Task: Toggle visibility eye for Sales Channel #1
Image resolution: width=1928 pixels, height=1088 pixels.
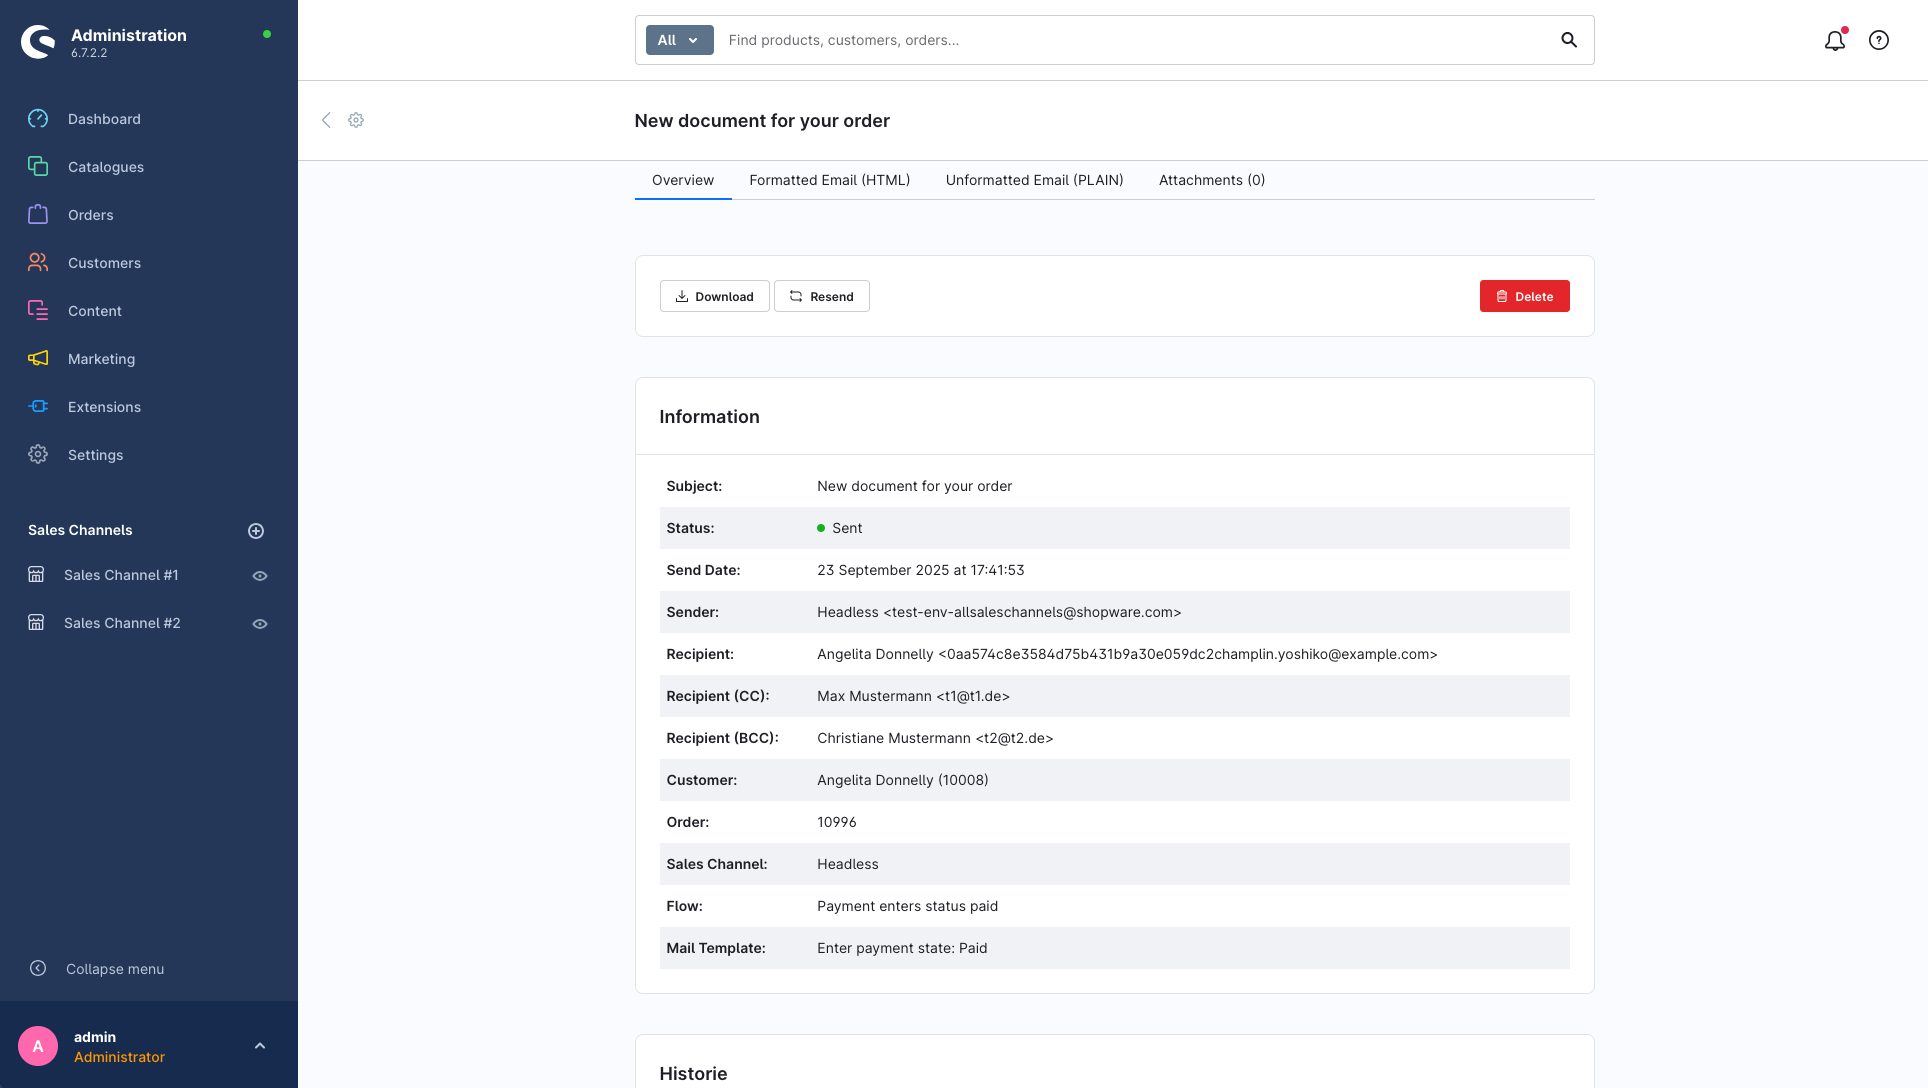Action: pos(260,576)
